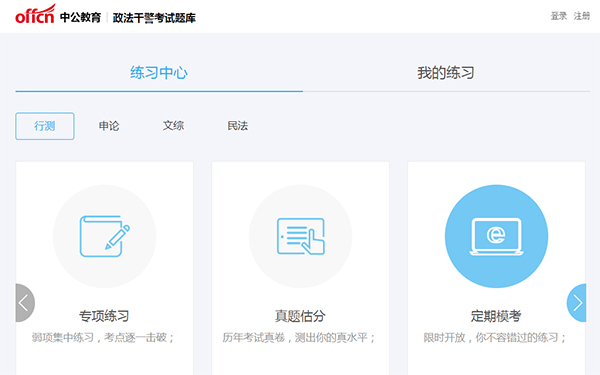Show next cards with right carousel arrow
Image resolution: width=600 pixels, height=375 pixels.
pyautogui.click(x=576, y=303)
